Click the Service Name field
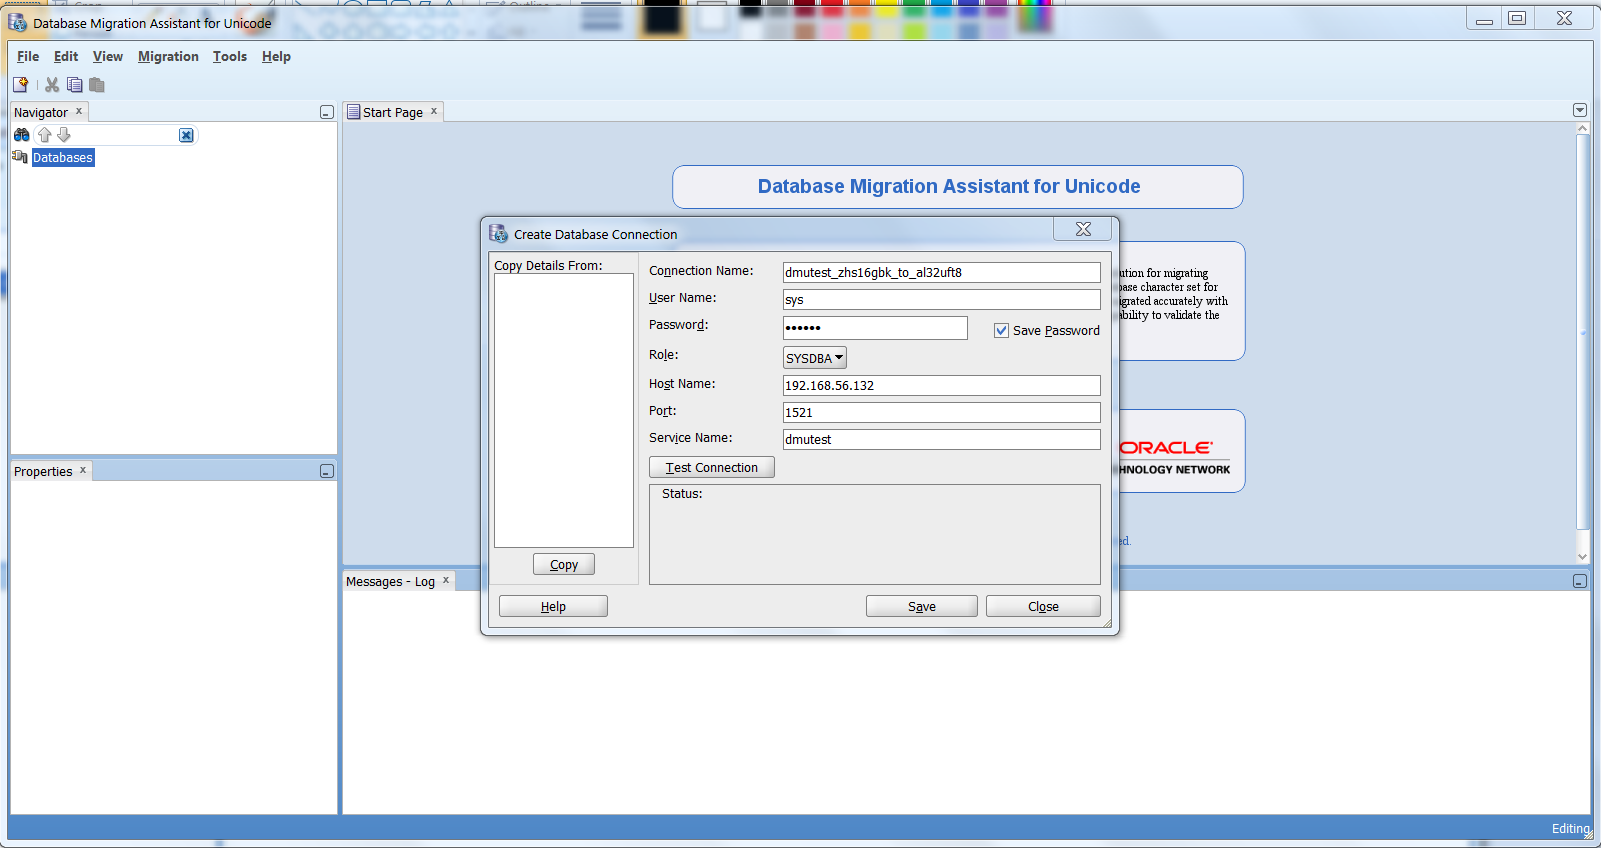Image resolution: width=1601 pixels, height=848 pixels. (941, 439)
